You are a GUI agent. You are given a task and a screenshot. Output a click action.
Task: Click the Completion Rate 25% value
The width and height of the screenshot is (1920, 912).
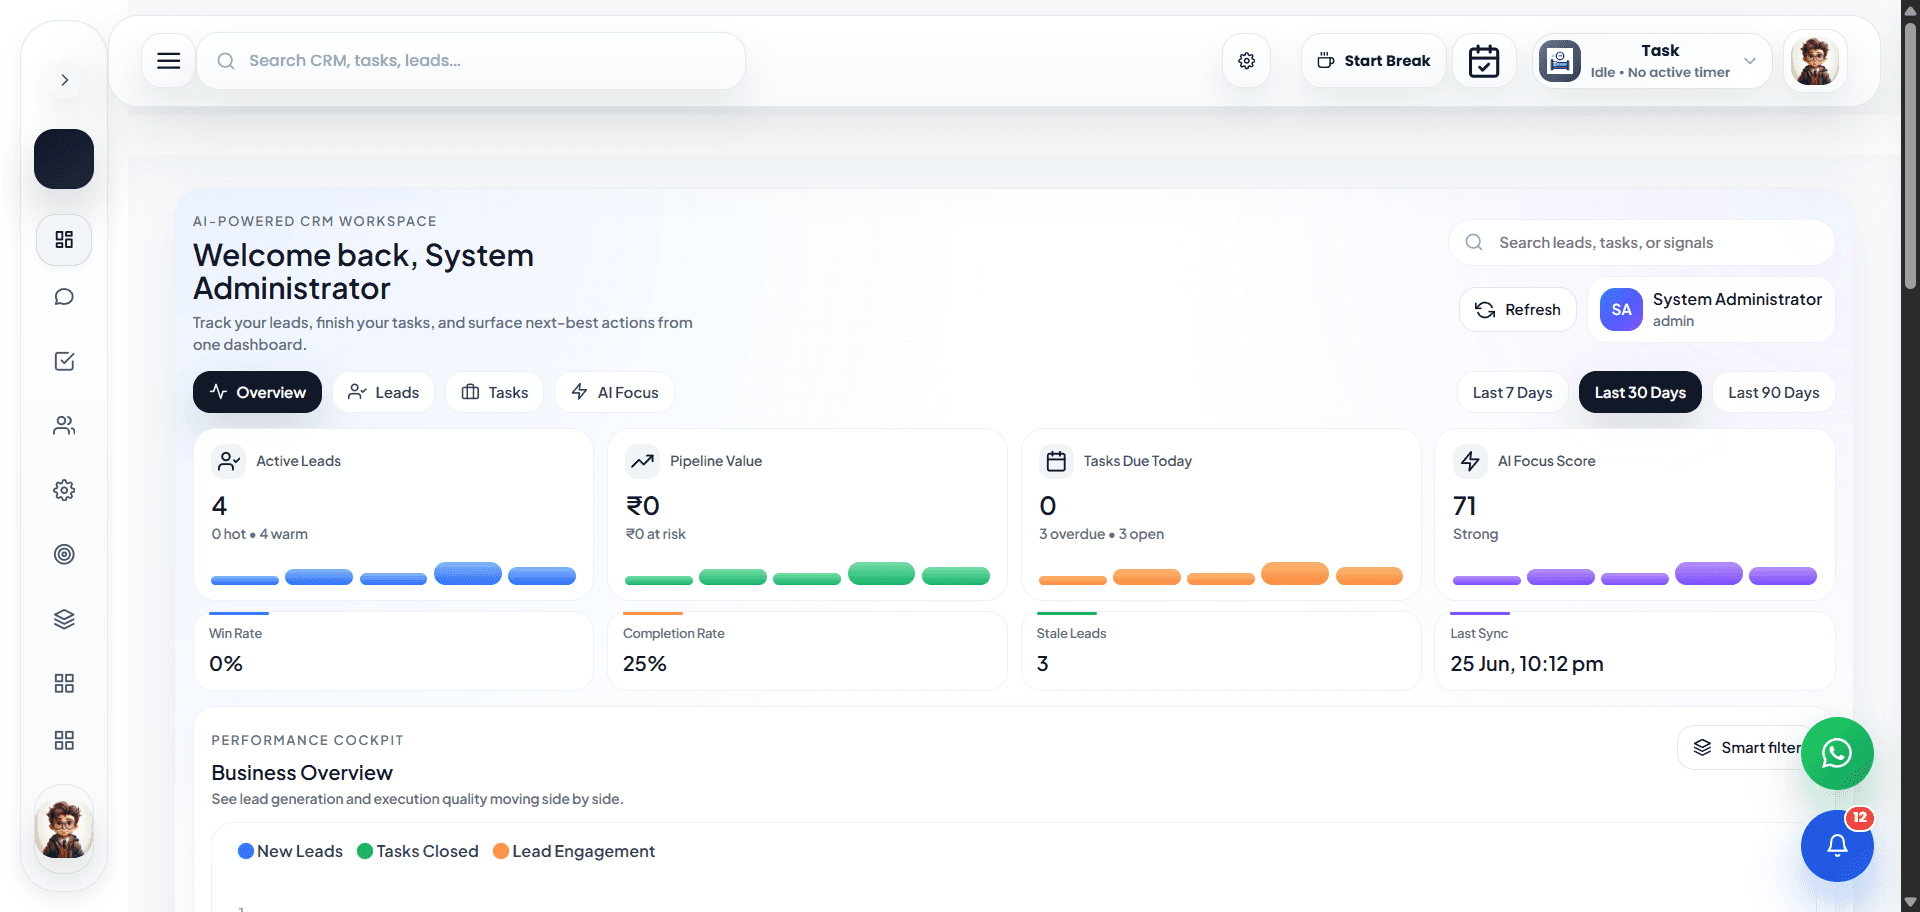pos(645,664)
